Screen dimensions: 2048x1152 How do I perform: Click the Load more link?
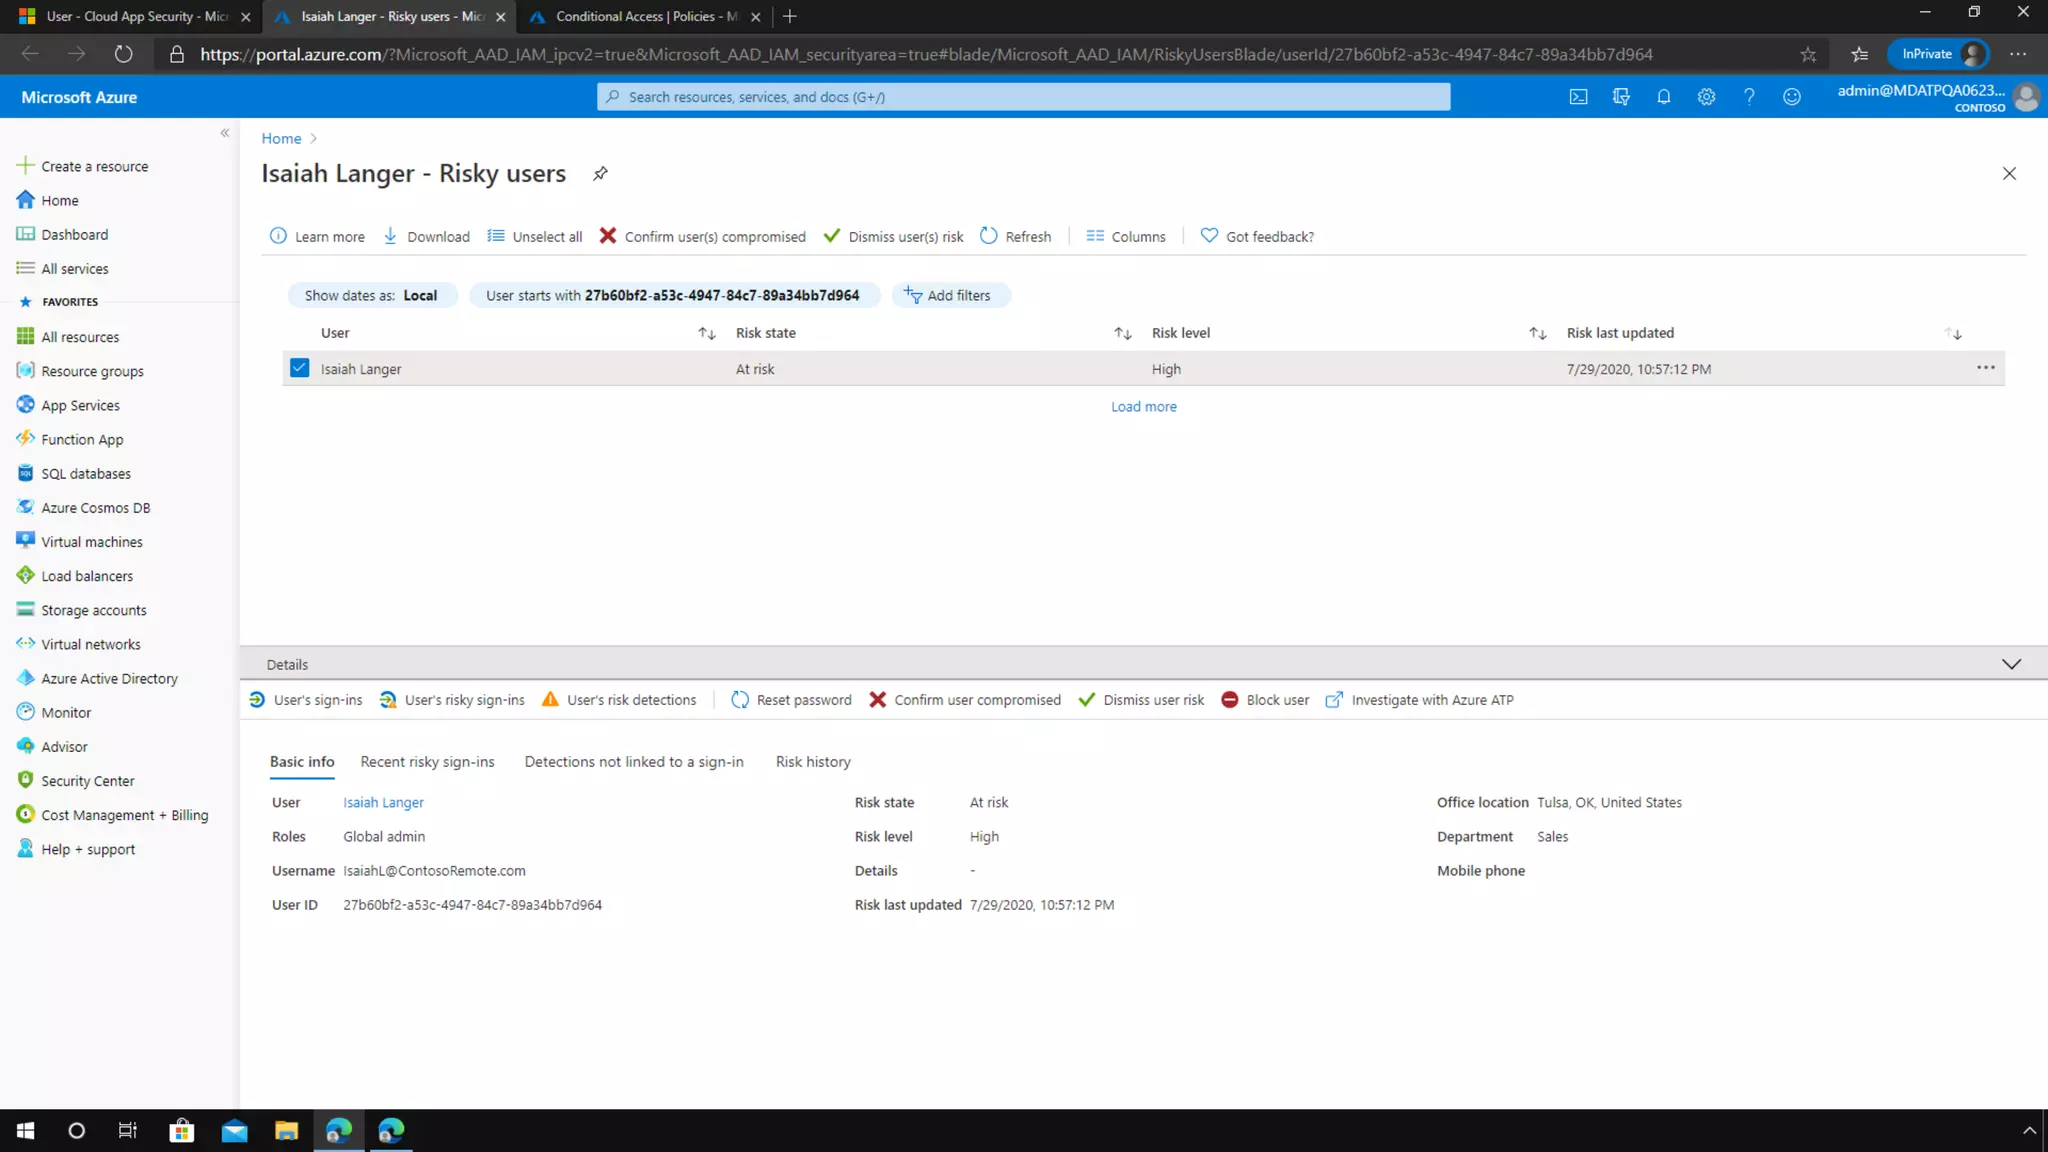click(1143, 406)
